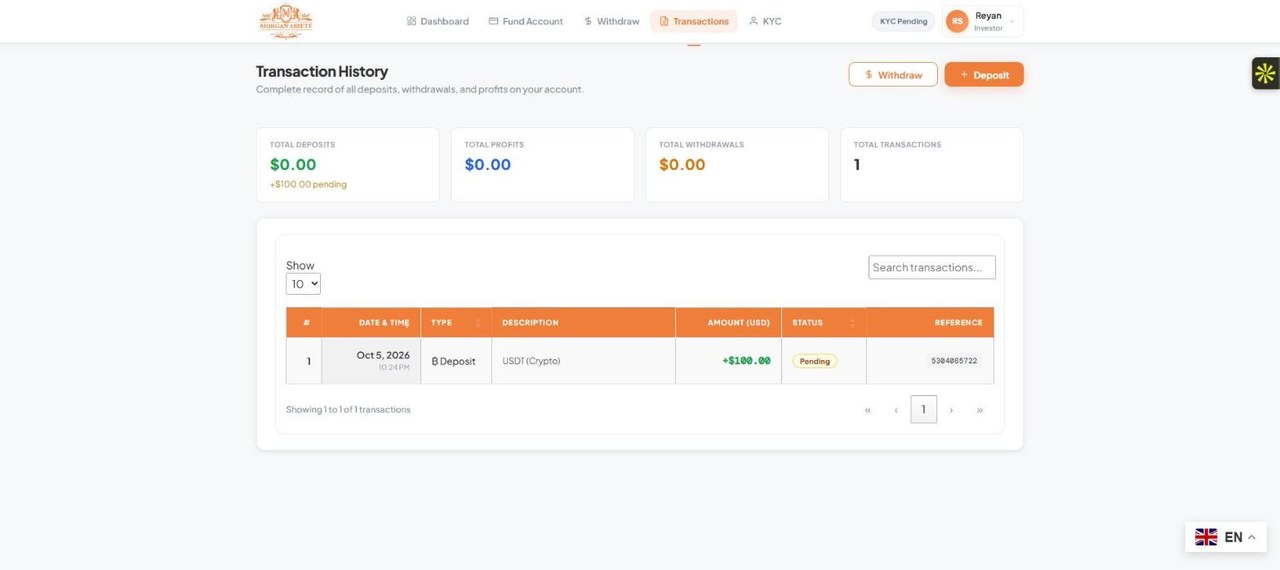Viewport: 1280px width, 570px height.
Task: Click the Transactions document icon
Action: (664, 21)
